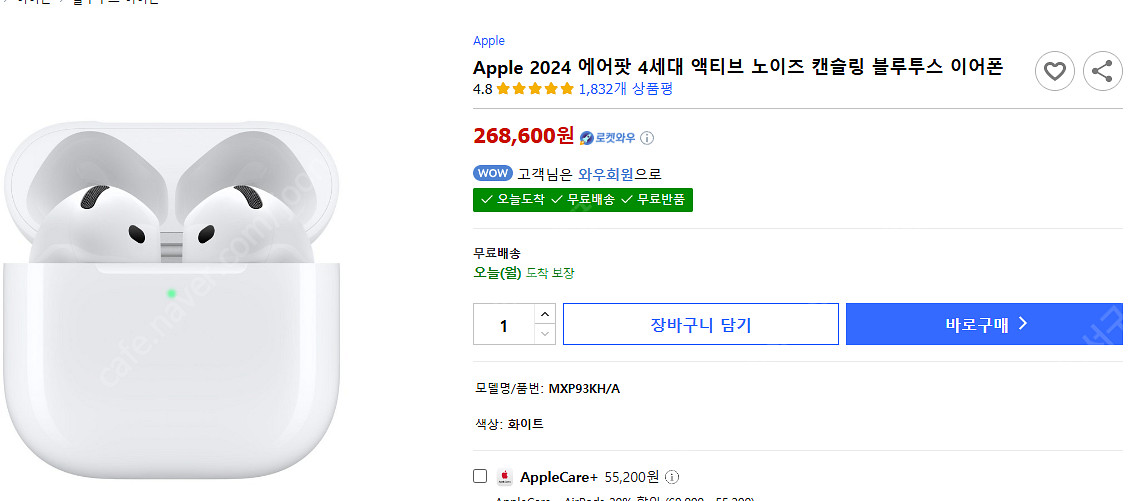Click the 로켓와우 rocket badge
The width and height of the screenshot is (1131, 501).
(608, 138)
